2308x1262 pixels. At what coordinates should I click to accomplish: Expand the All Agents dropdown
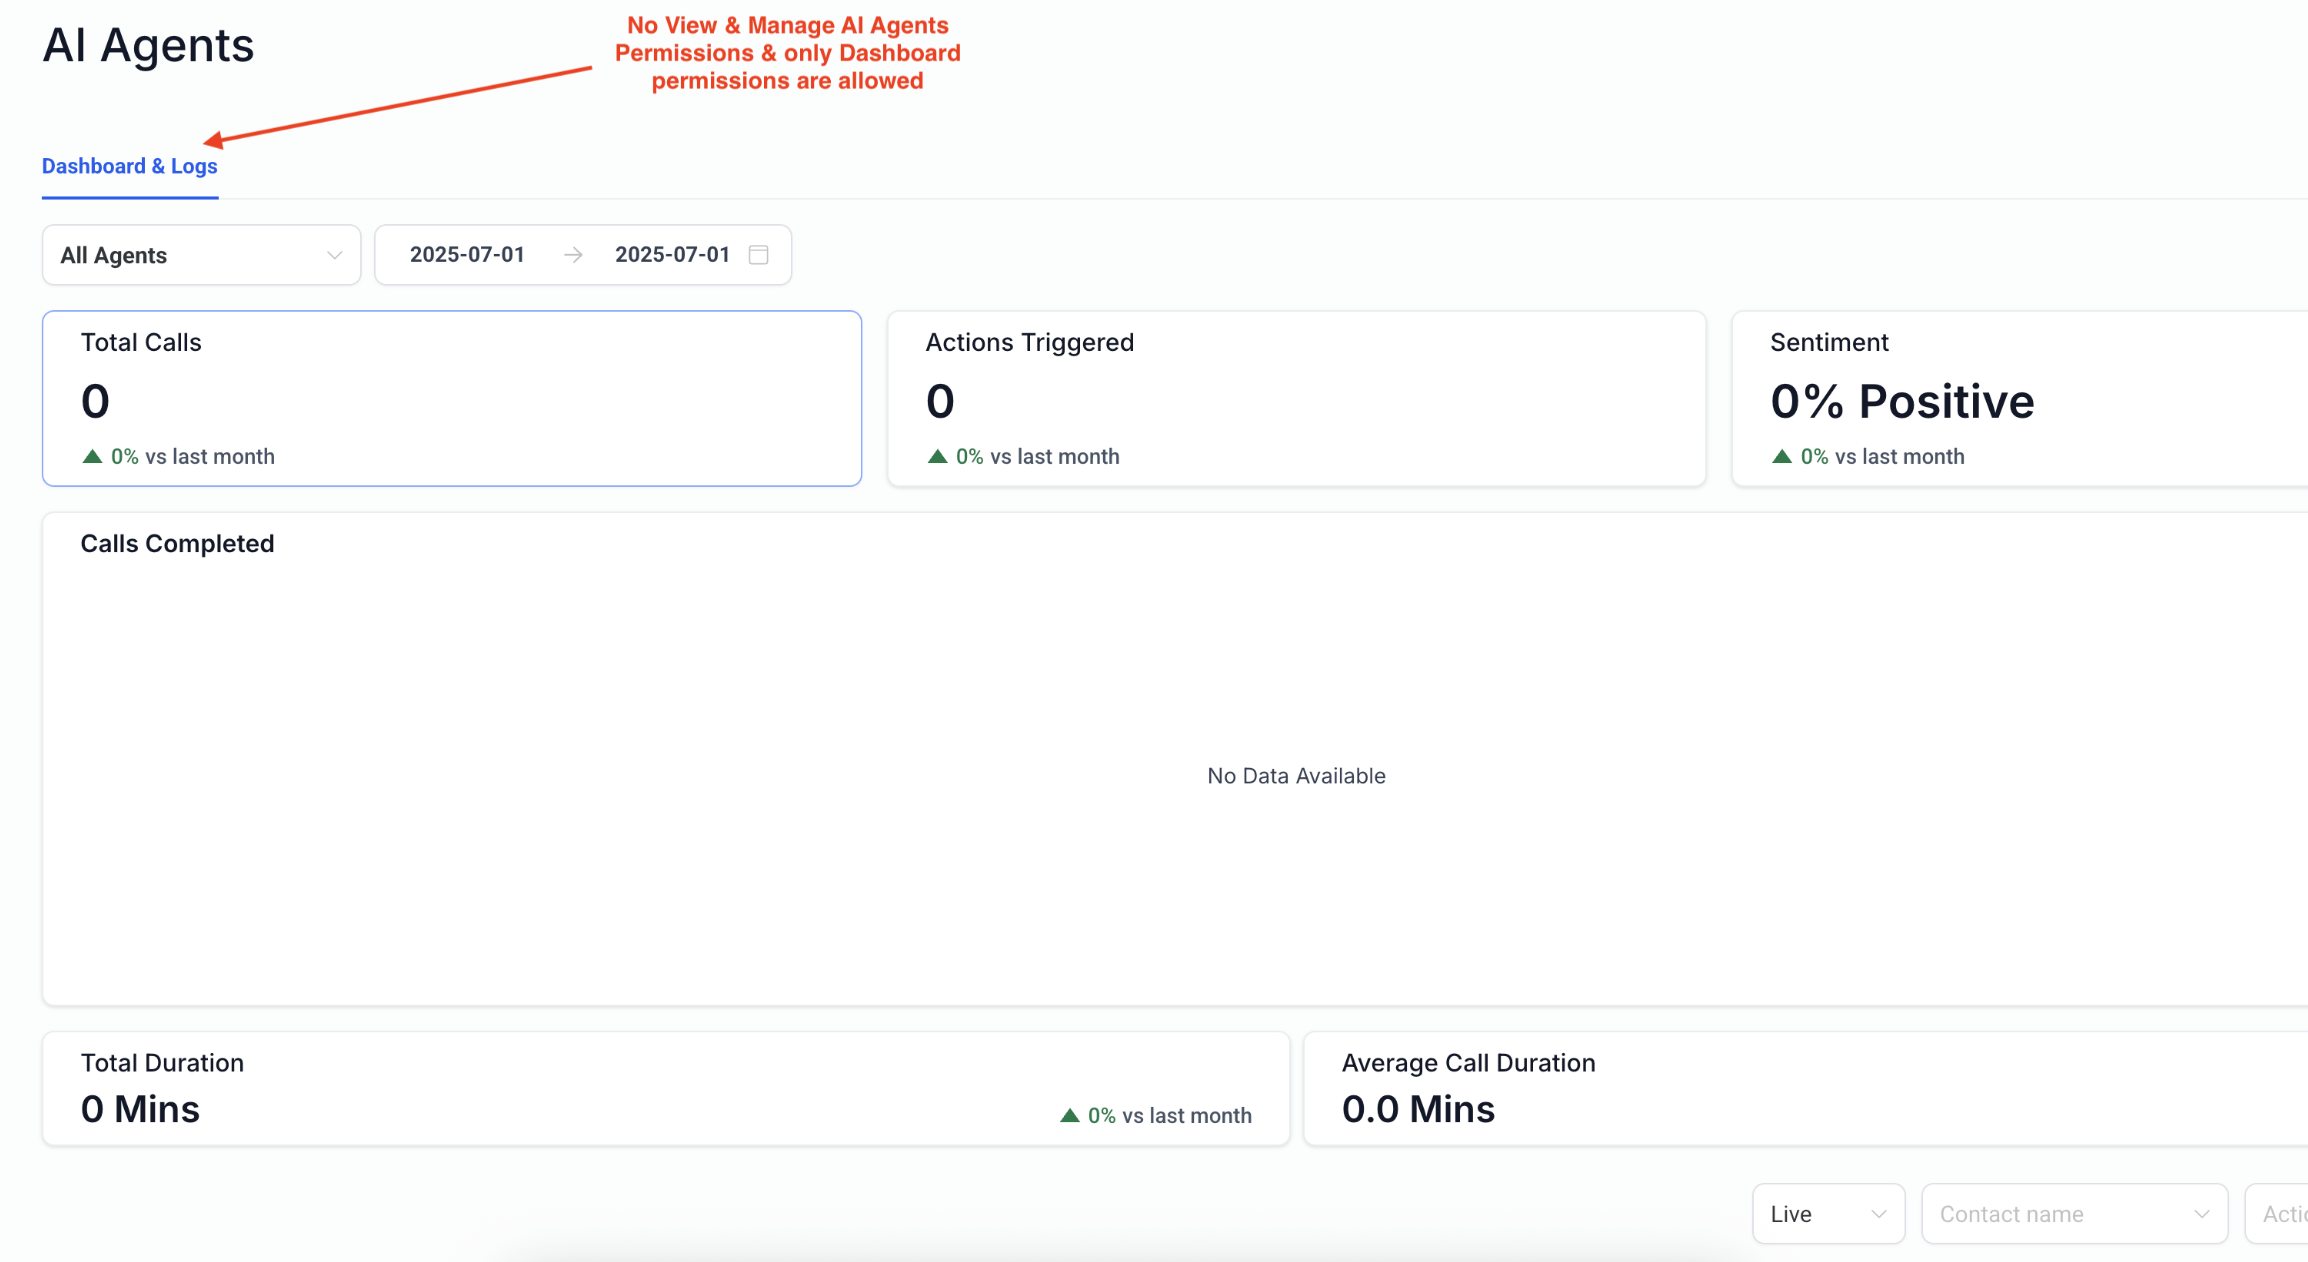[201, 255]
